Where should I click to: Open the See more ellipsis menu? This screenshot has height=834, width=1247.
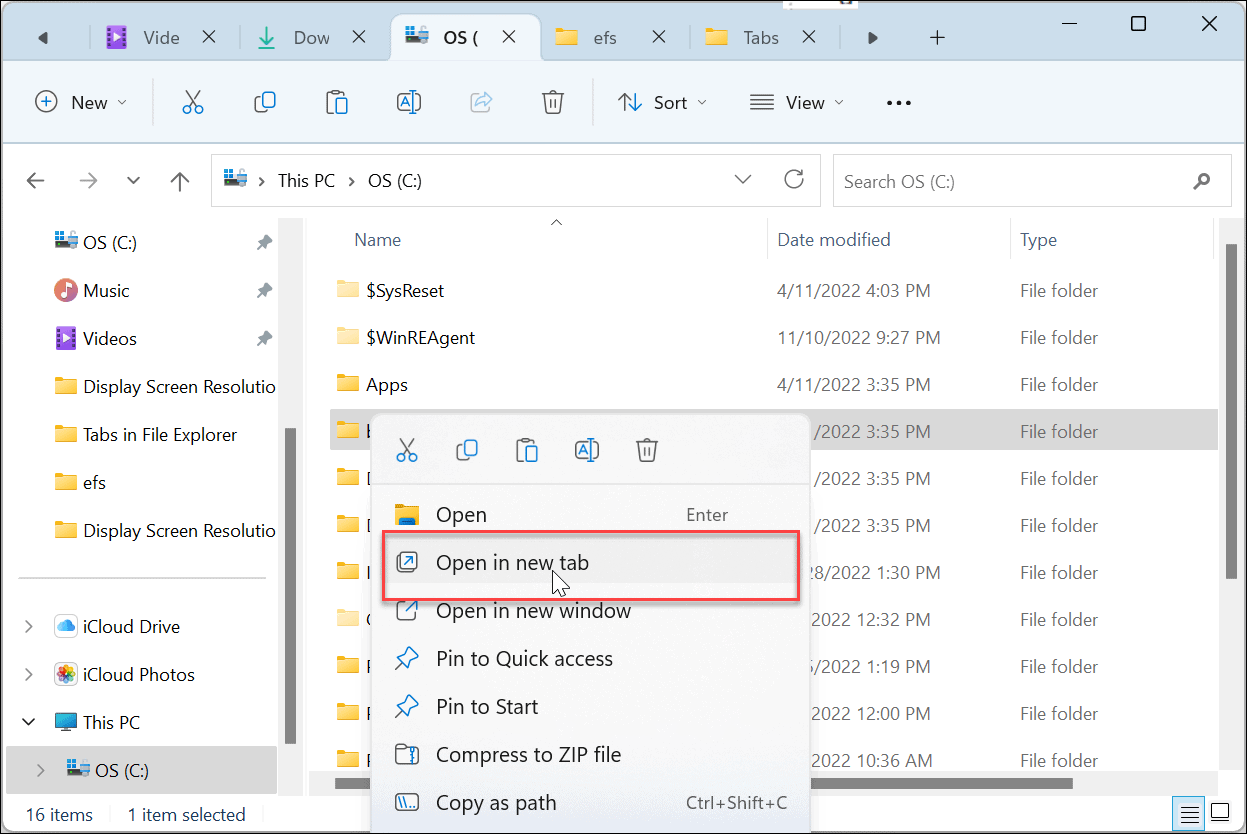(899, 103)
